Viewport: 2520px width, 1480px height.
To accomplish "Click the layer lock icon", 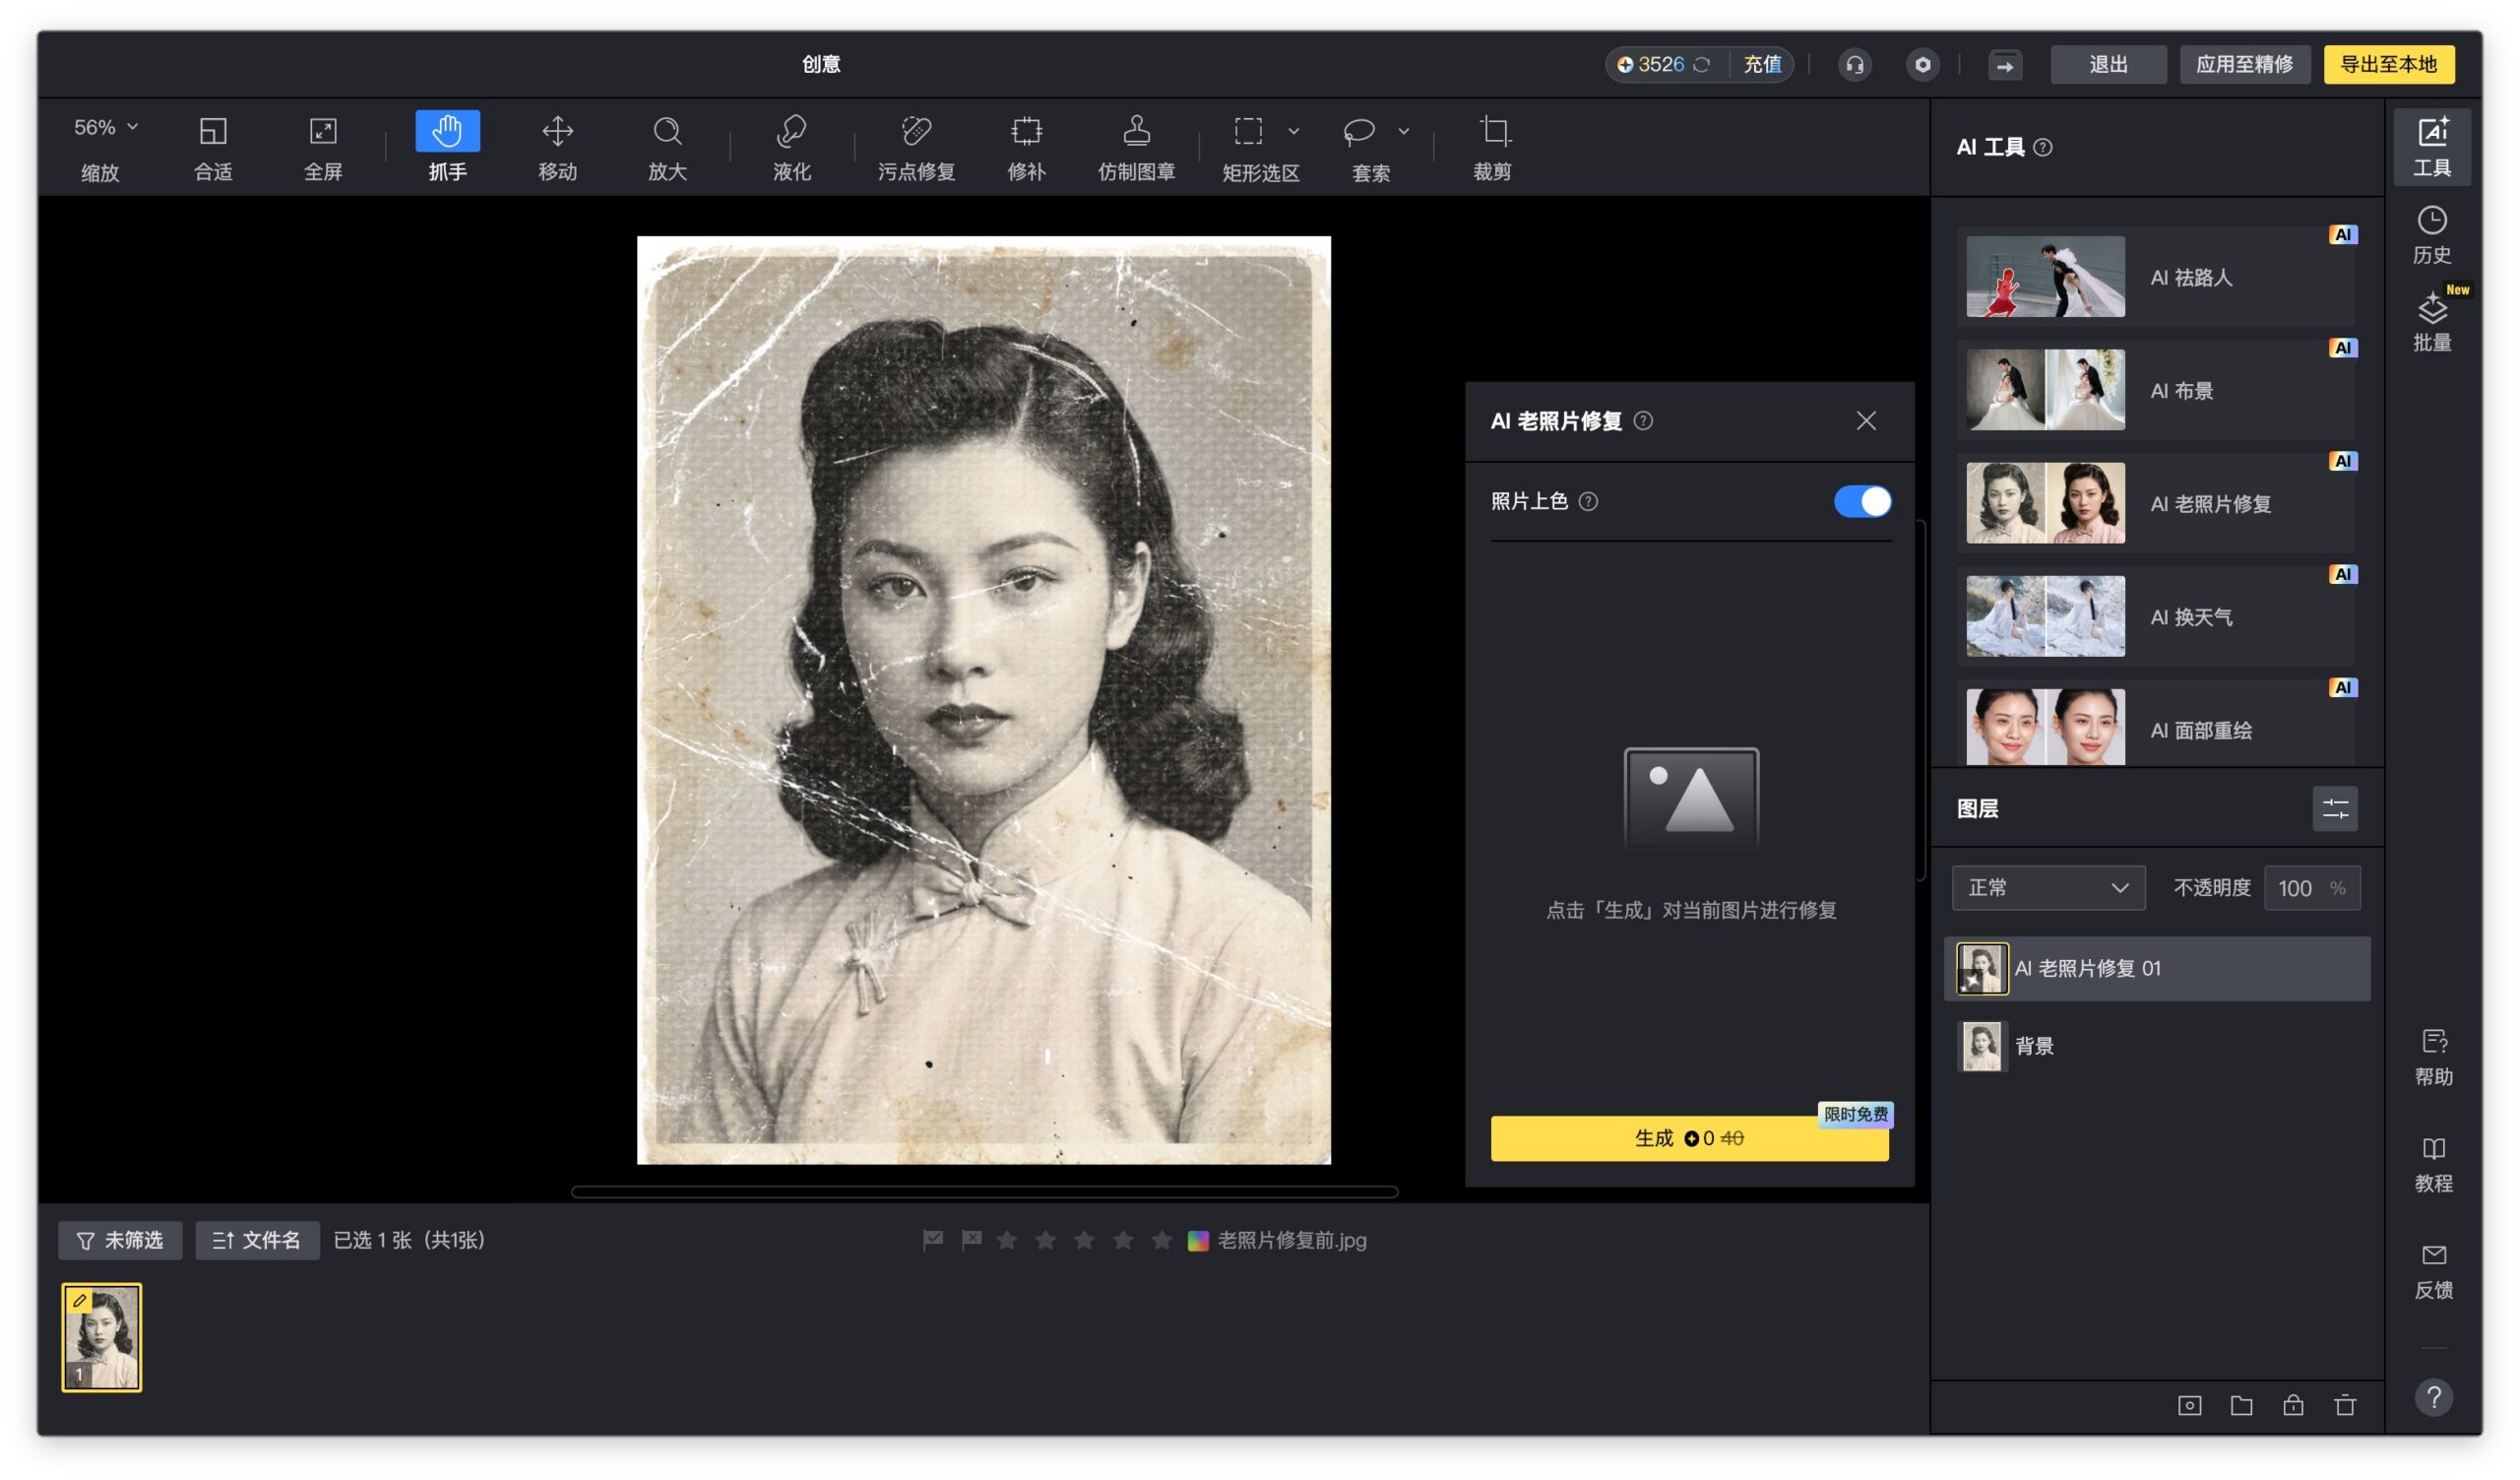I will [x=2293, y=1405].
